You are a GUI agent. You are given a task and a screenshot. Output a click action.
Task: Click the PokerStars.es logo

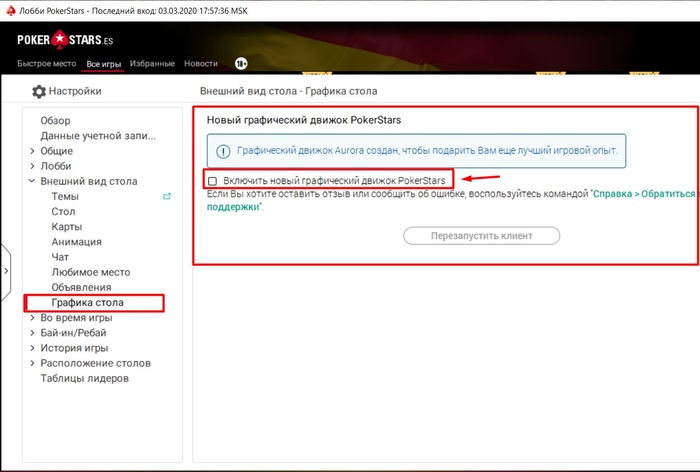tap(65, 40)
